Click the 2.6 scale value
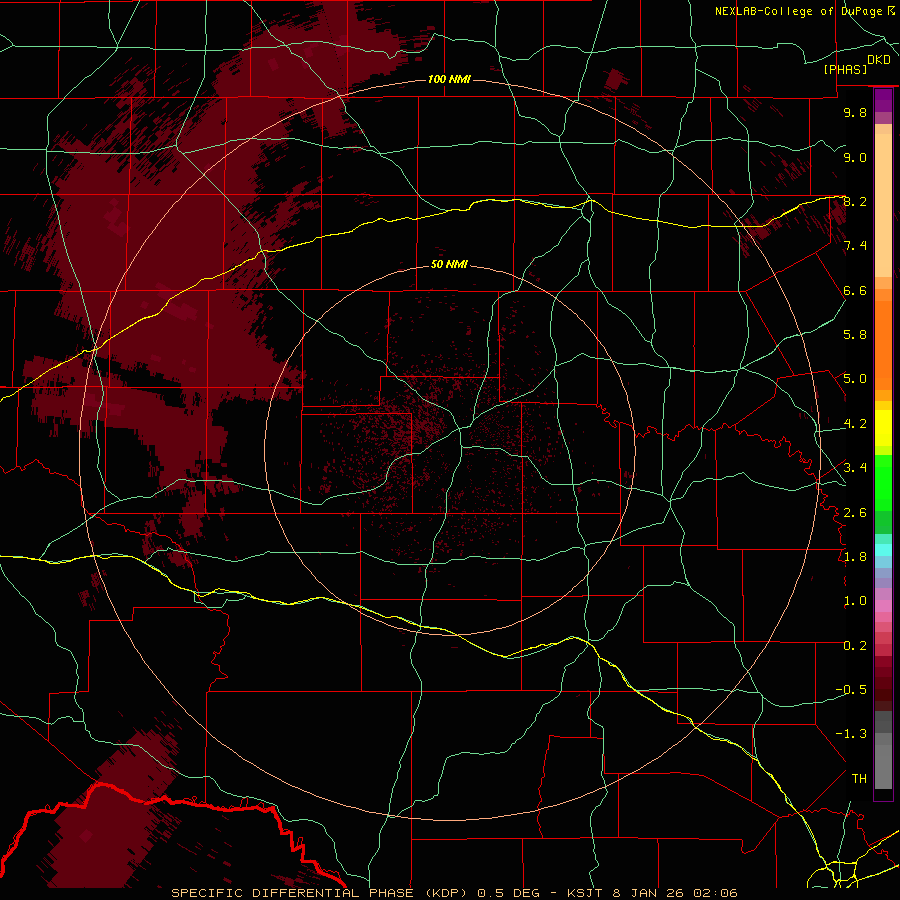Screen dimensions: 900x900 coord(855,512)
